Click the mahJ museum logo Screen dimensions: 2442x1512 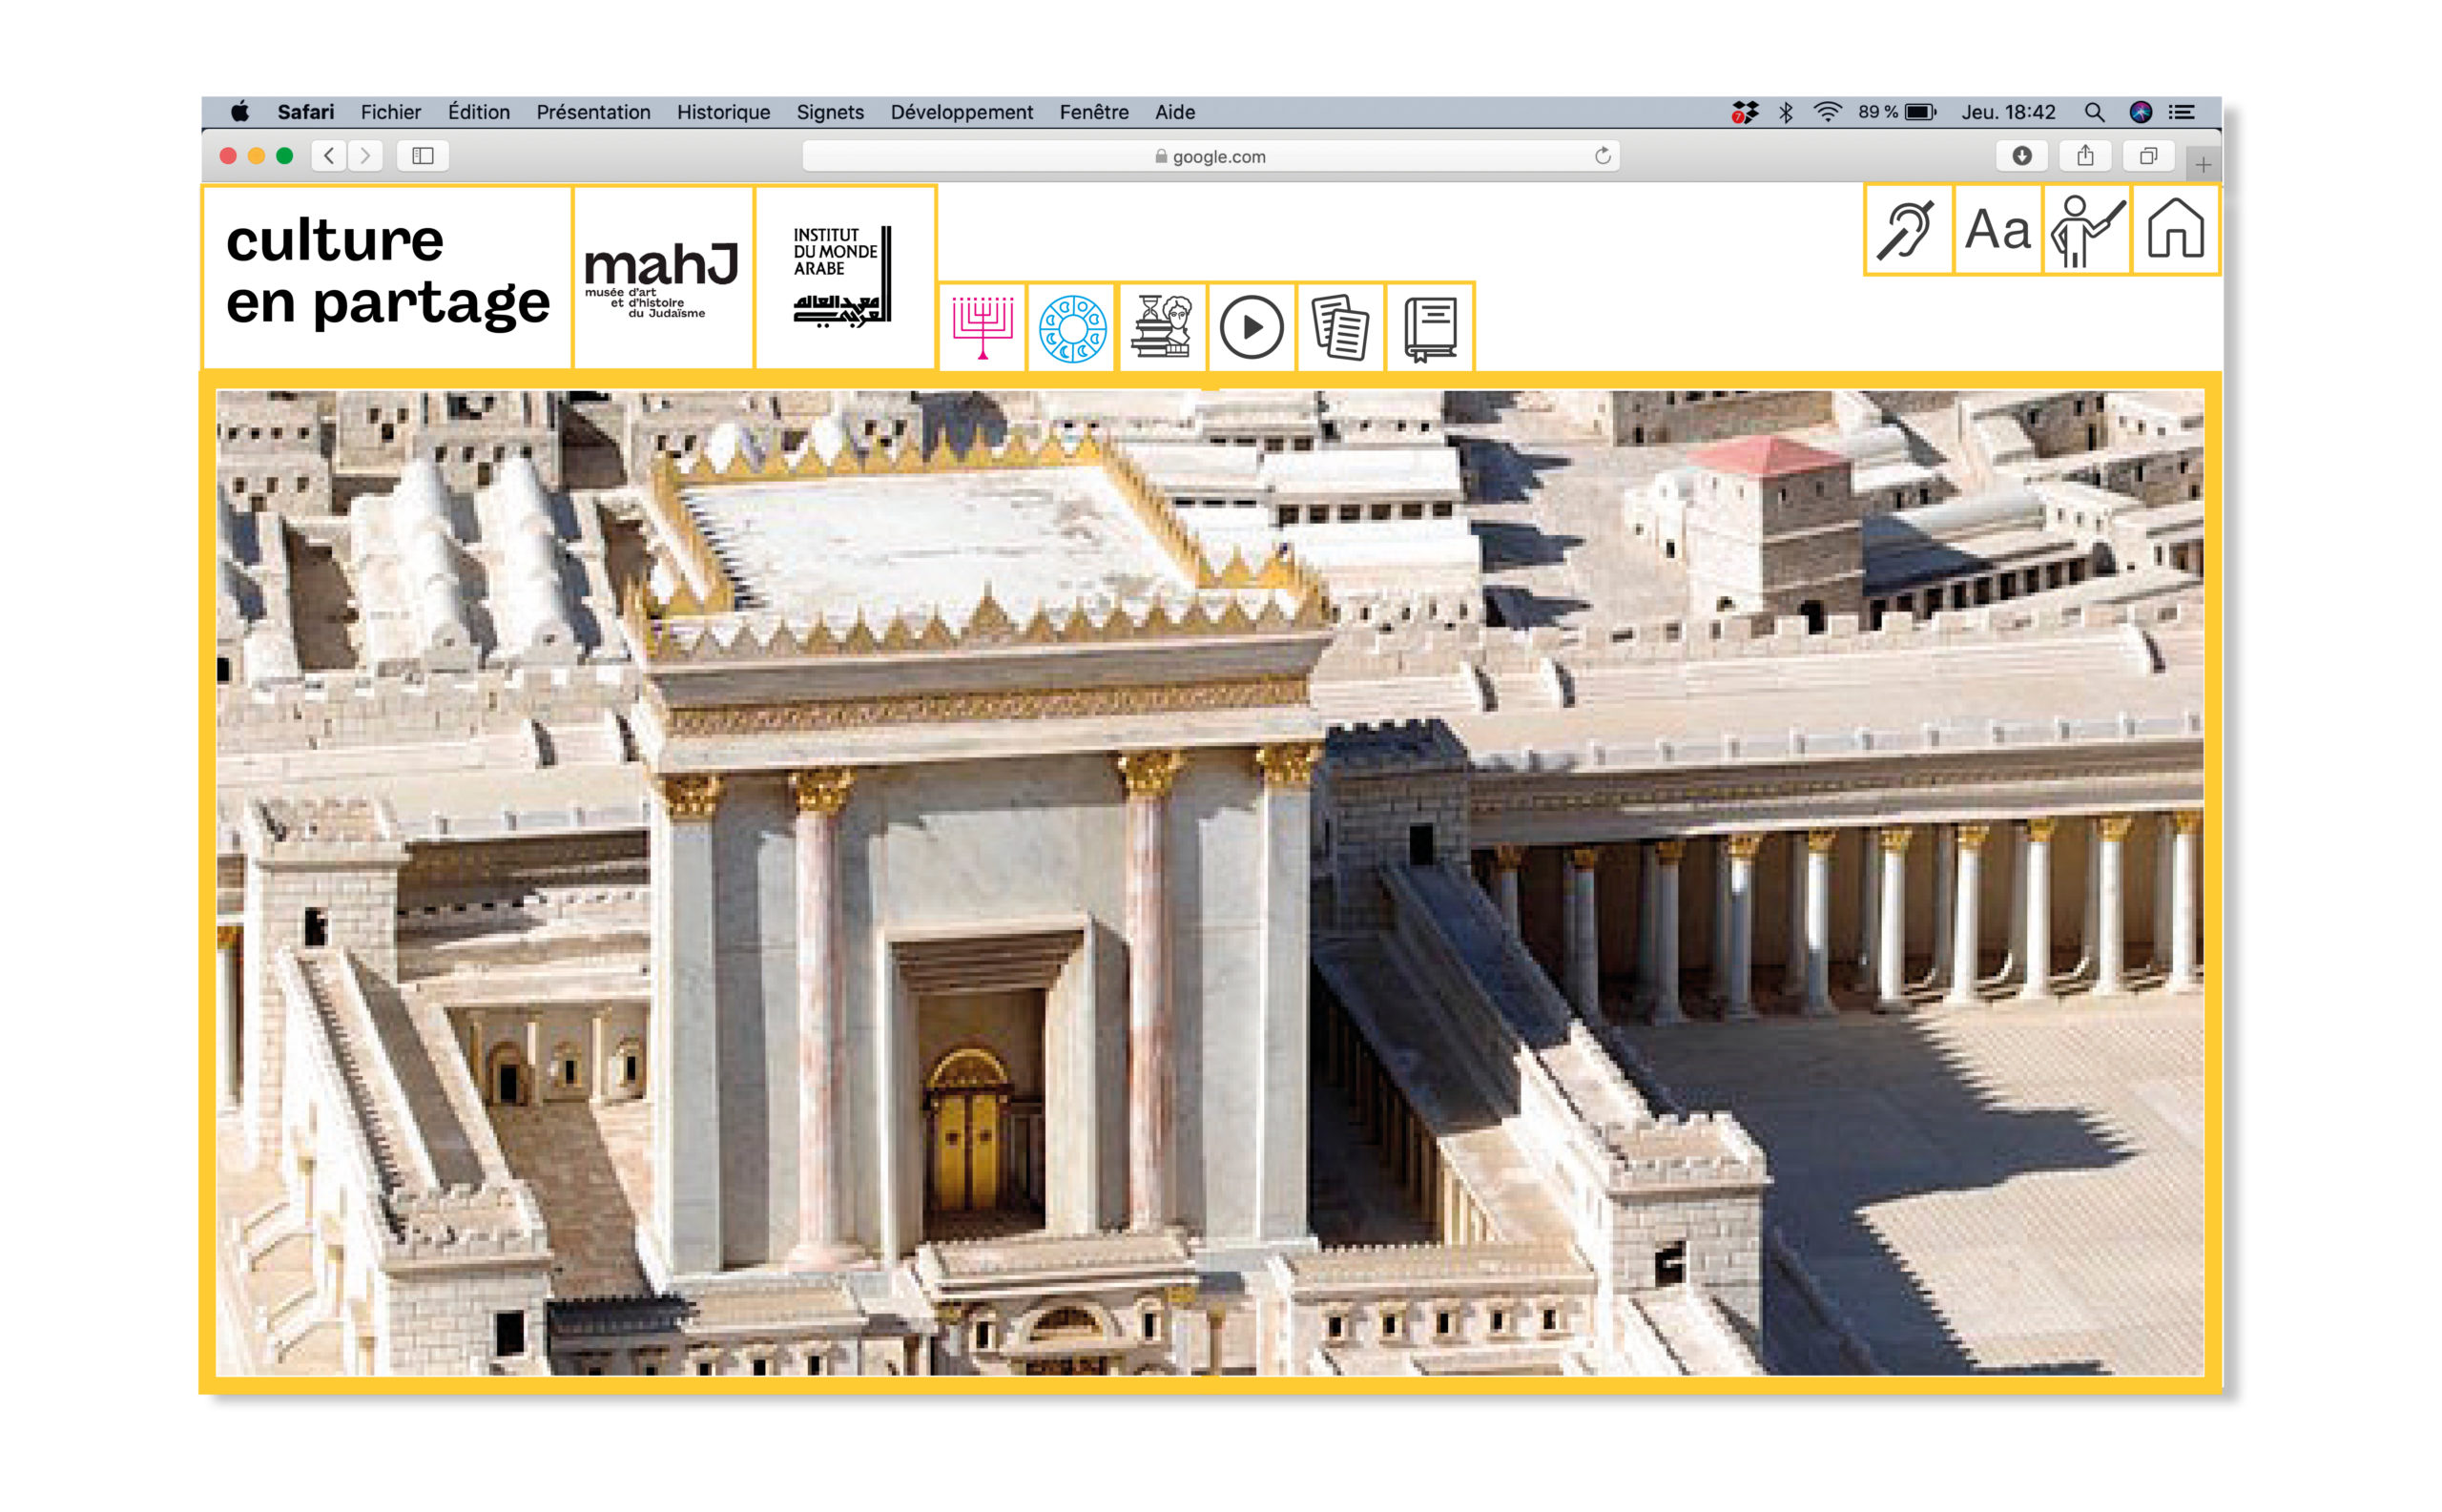[x=662, y=278]
